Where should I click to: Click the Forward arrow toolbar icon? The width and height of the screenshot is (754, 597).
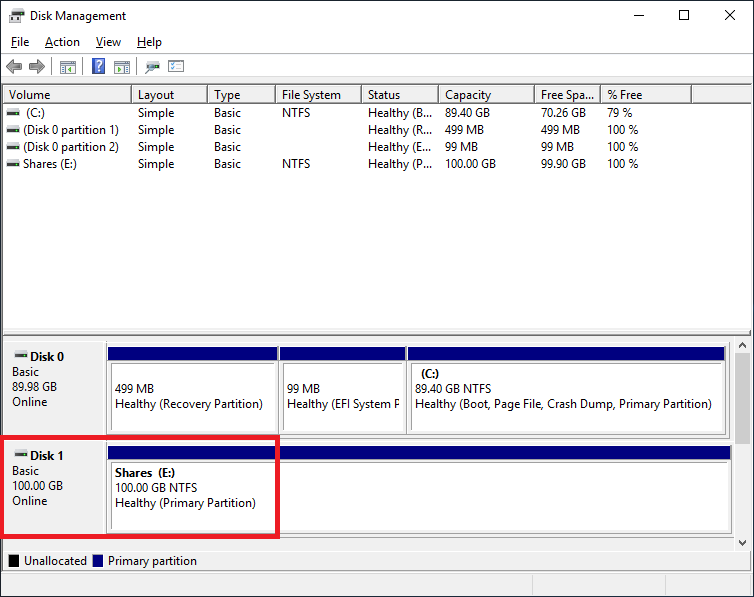37,67
